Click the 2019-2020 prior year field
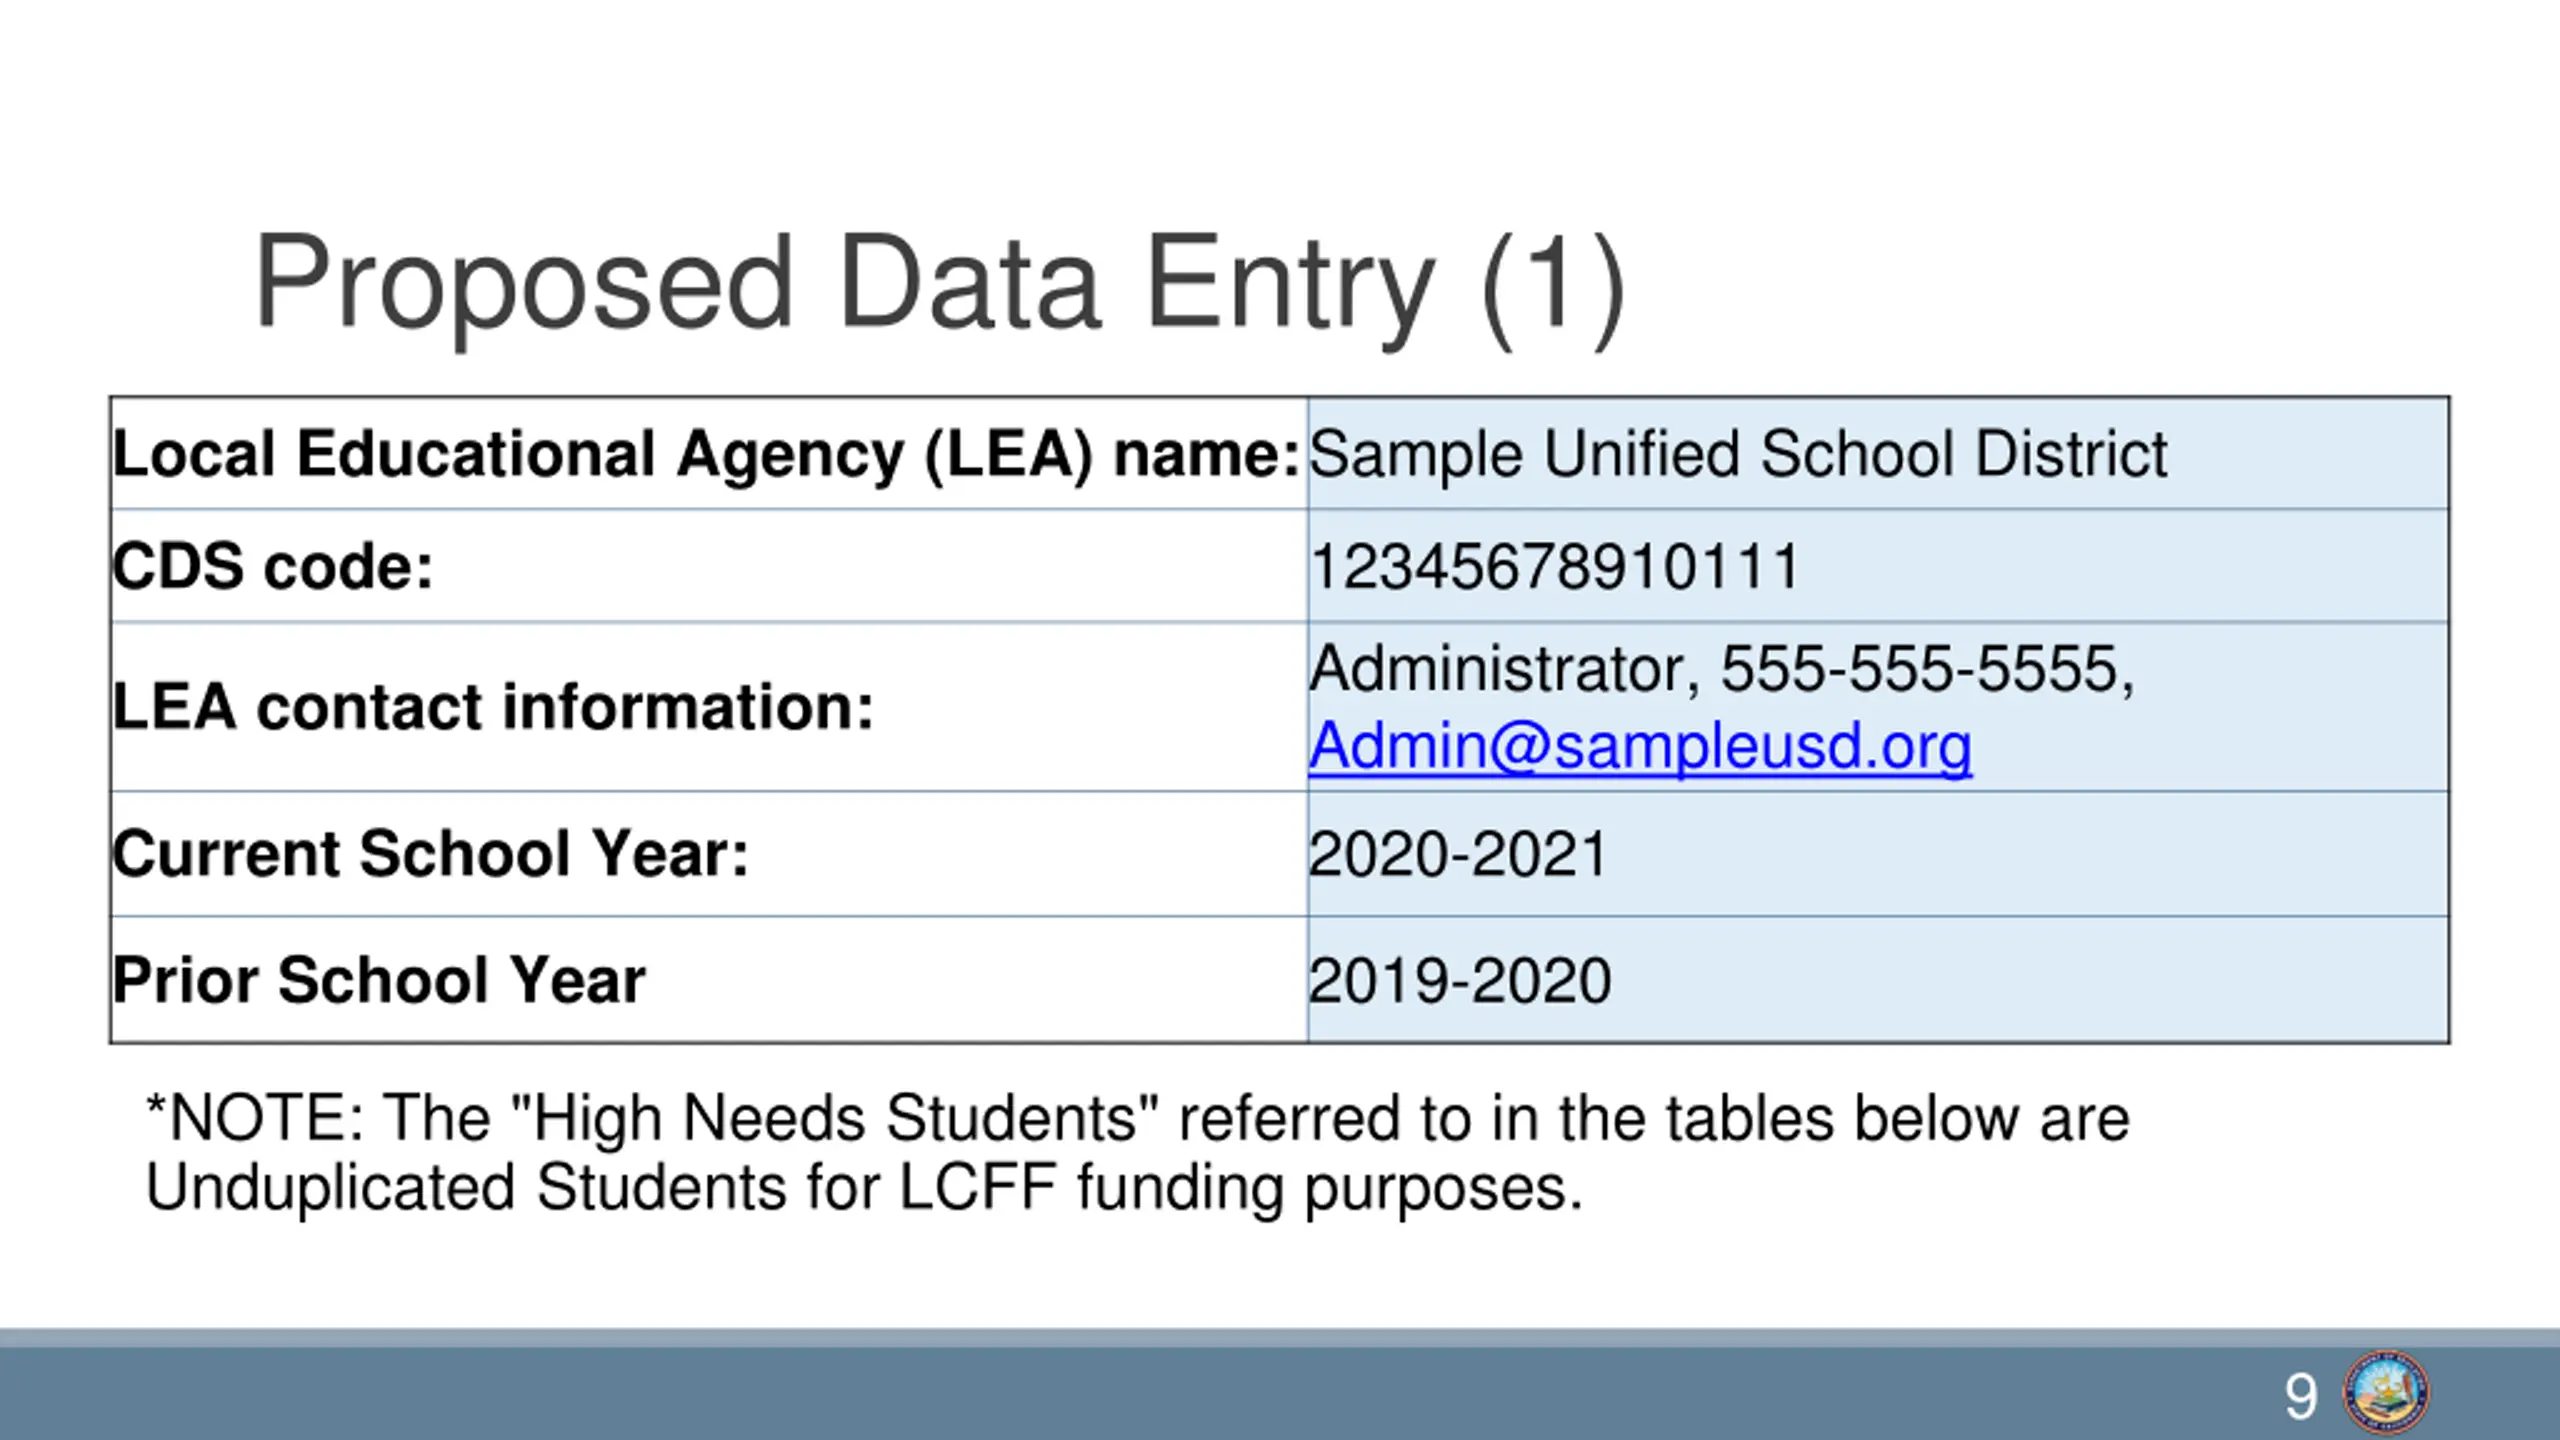The width and height of the screenshot is (2560, 1440). point(1459,980)
